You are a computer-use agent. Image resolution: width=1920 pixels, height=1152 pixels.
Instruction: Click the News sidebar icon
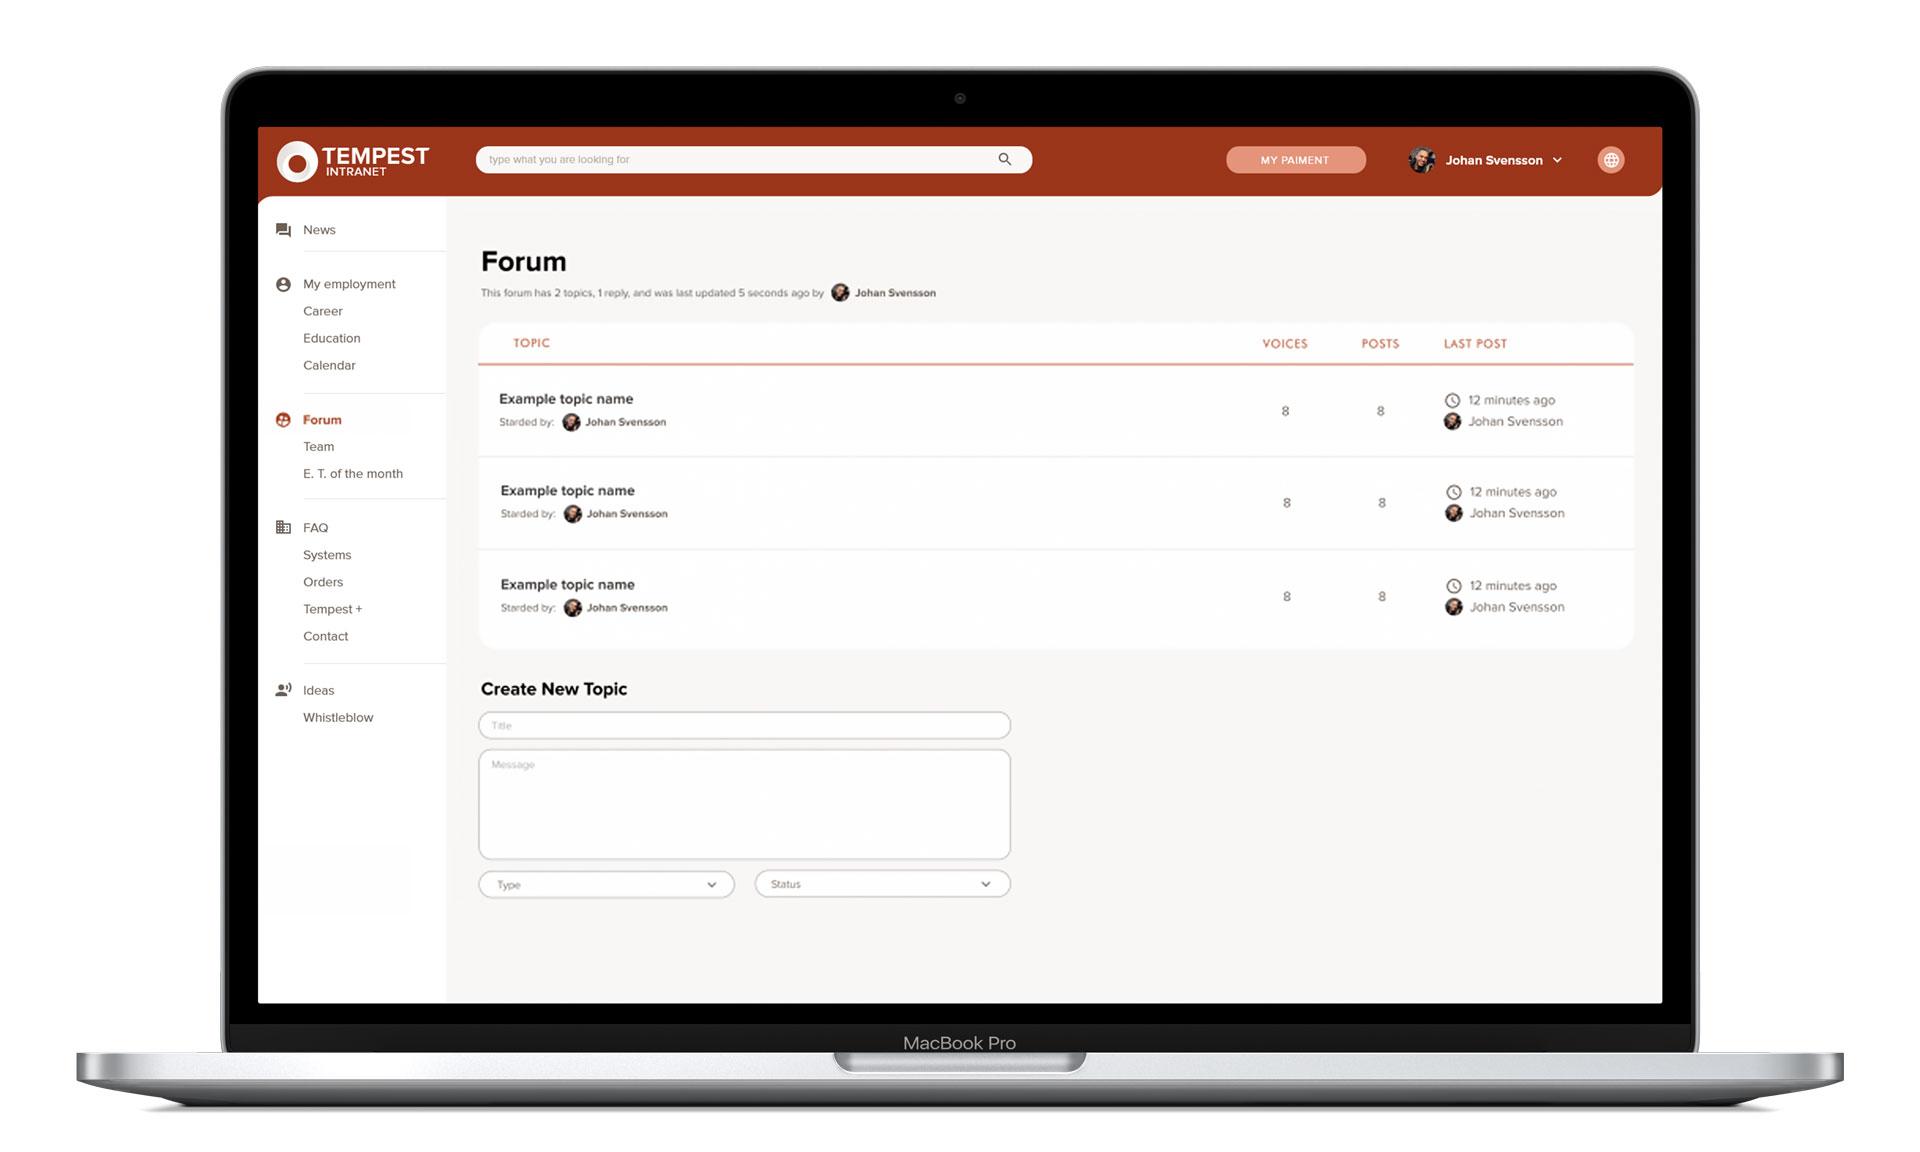(x=284, y=229)
